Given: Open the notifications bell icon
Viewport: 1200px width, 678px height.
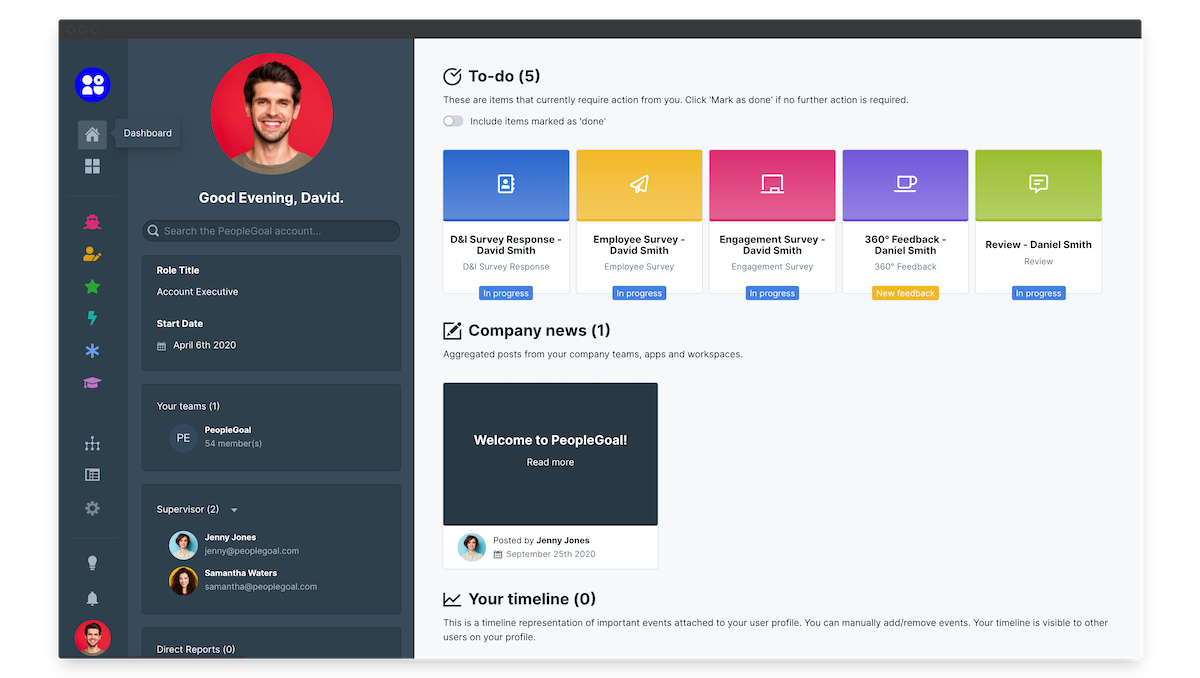Looking at the screenshot, I should (92, 598).
